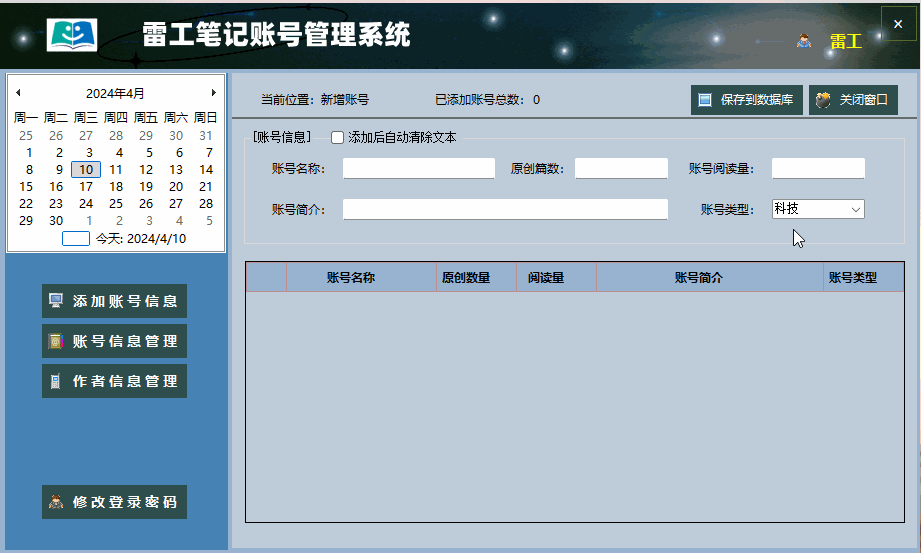
Task: Click the 账号名称 column header
Action: pos(351,277)
